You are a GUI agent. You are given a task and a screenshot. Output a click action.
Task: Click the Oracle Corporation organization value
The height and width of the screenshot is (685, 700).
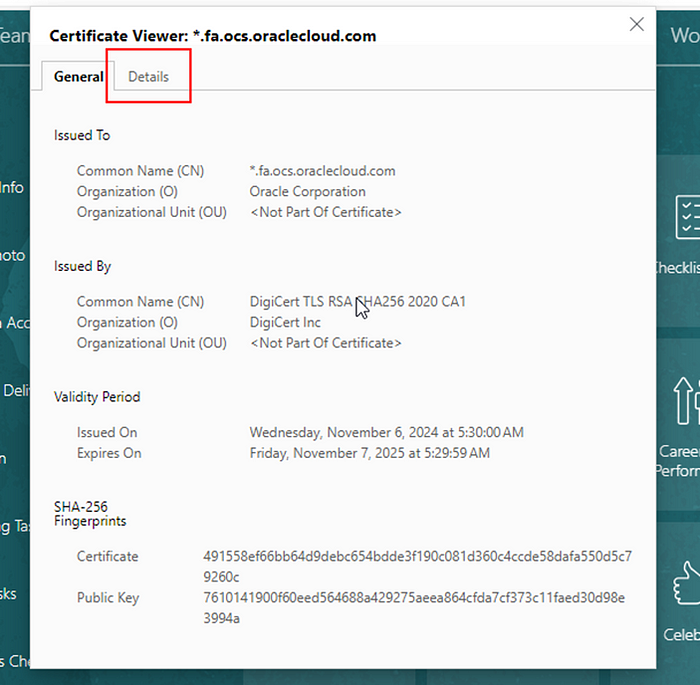click(x=308, y=191)
